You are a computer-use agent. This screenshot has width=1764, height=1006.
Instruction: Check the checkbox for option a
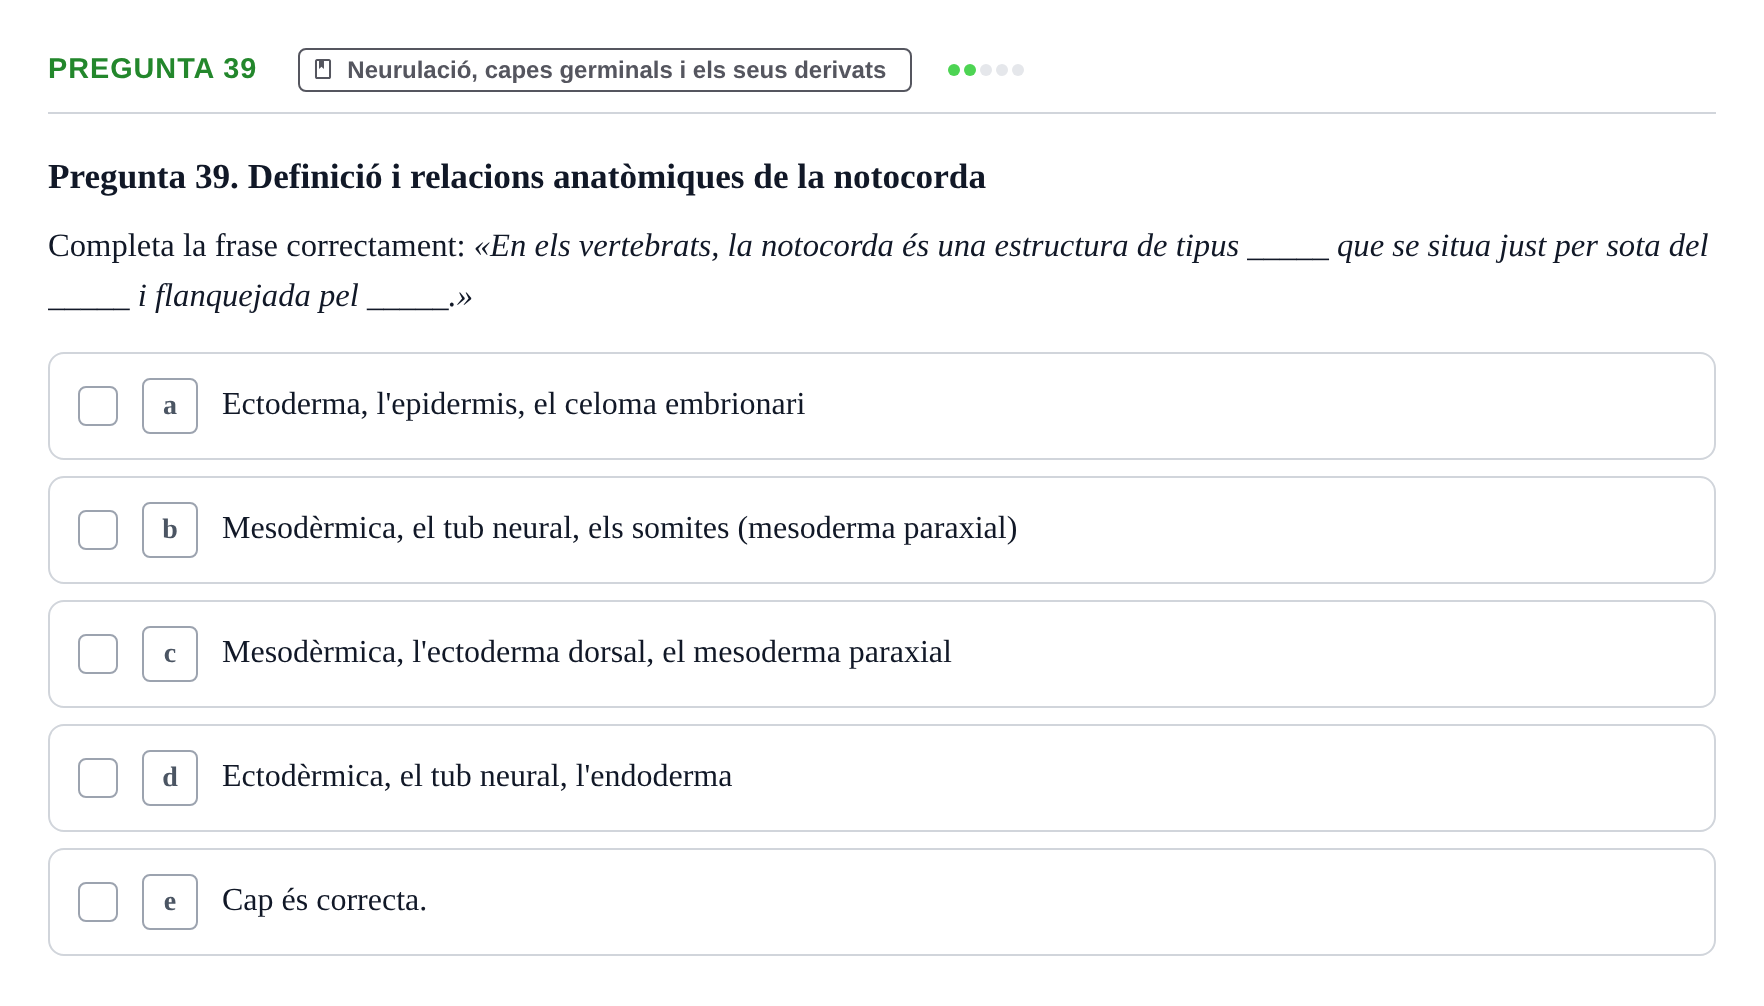98,406
